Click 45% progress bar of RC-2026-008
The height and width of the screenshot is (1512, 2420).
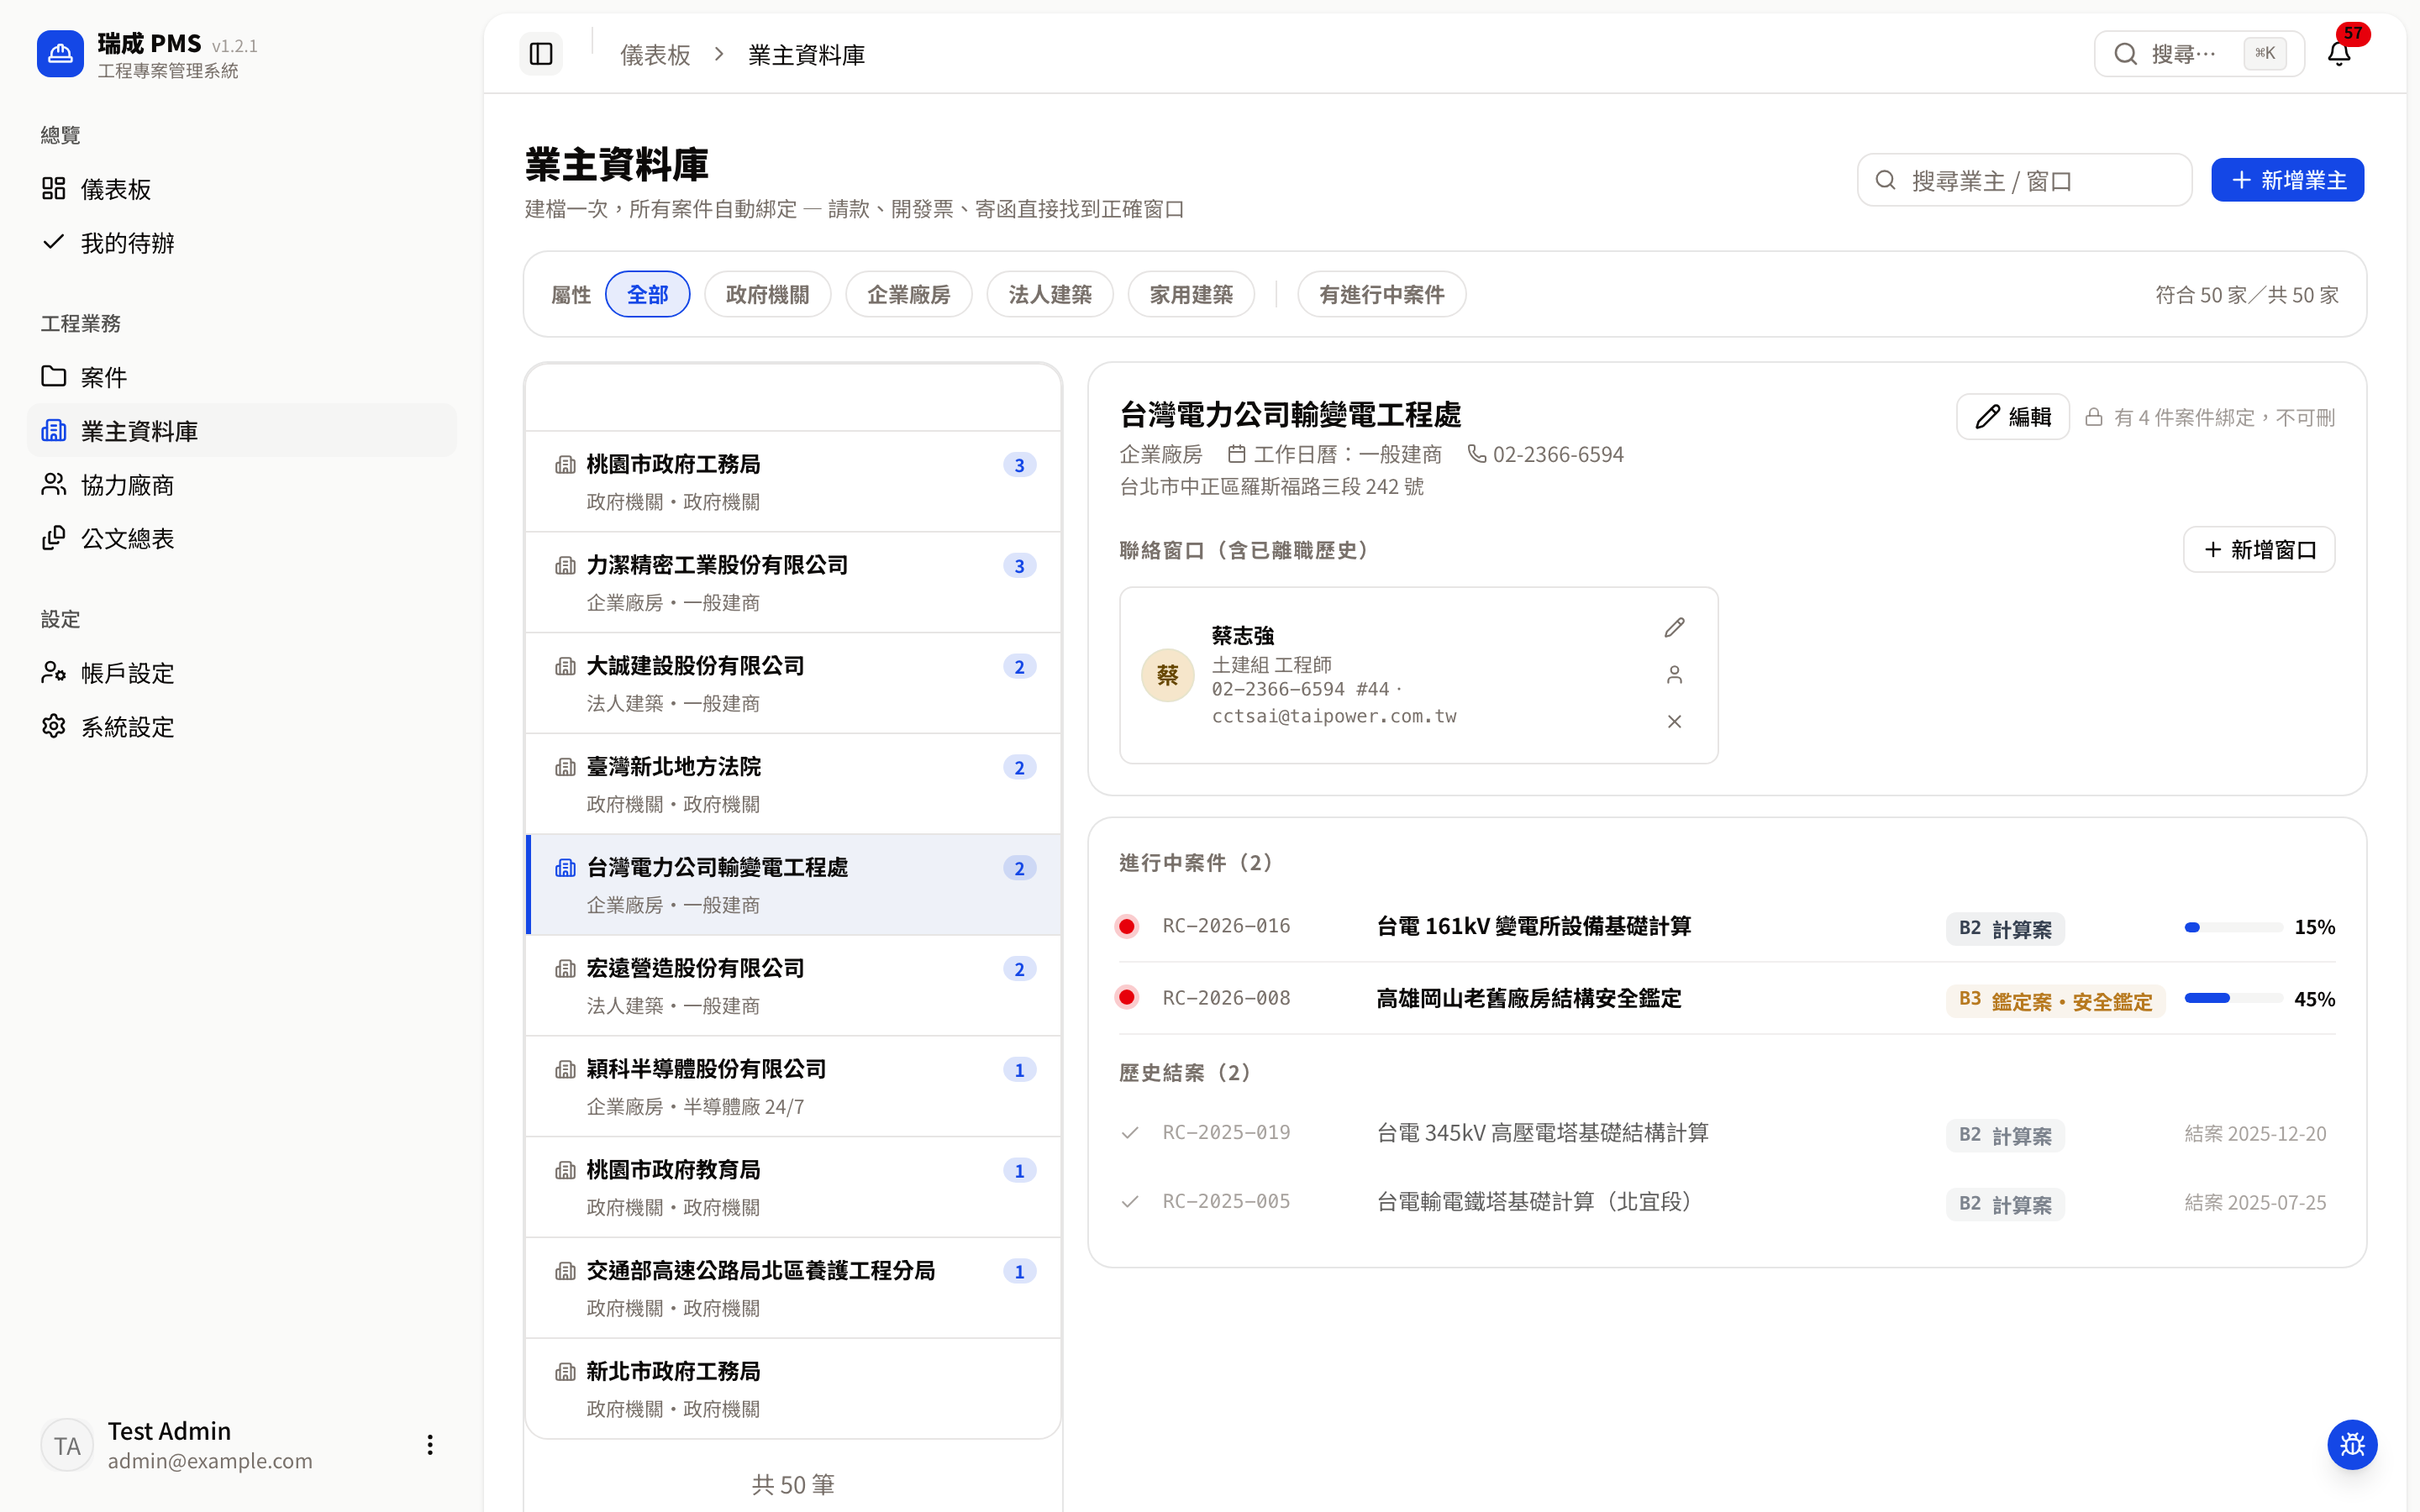click(2233, 999)
